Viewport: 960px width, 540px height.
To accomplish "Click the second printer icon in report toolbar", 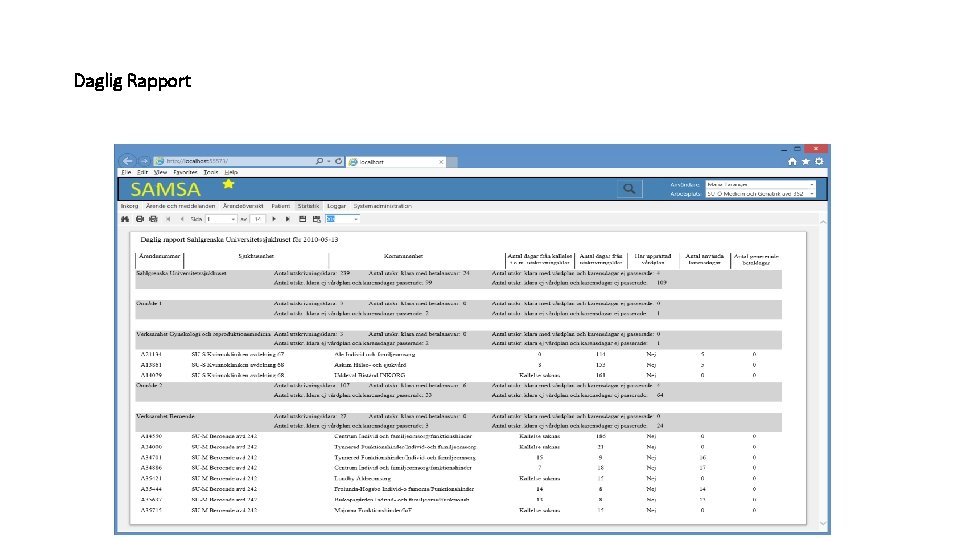I will pyautogui.click(x=153, y=219).
